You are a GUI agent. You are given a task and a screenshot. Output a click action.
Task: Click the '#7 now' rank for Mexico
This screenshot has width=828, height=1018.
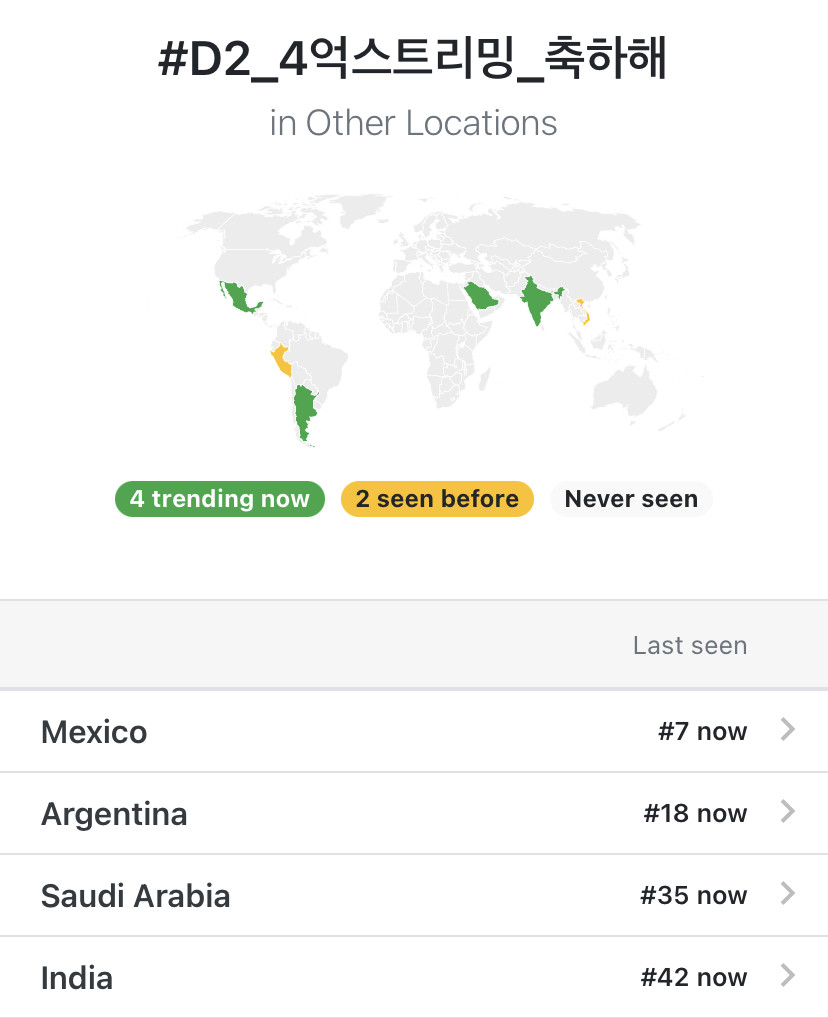(703, 731)
